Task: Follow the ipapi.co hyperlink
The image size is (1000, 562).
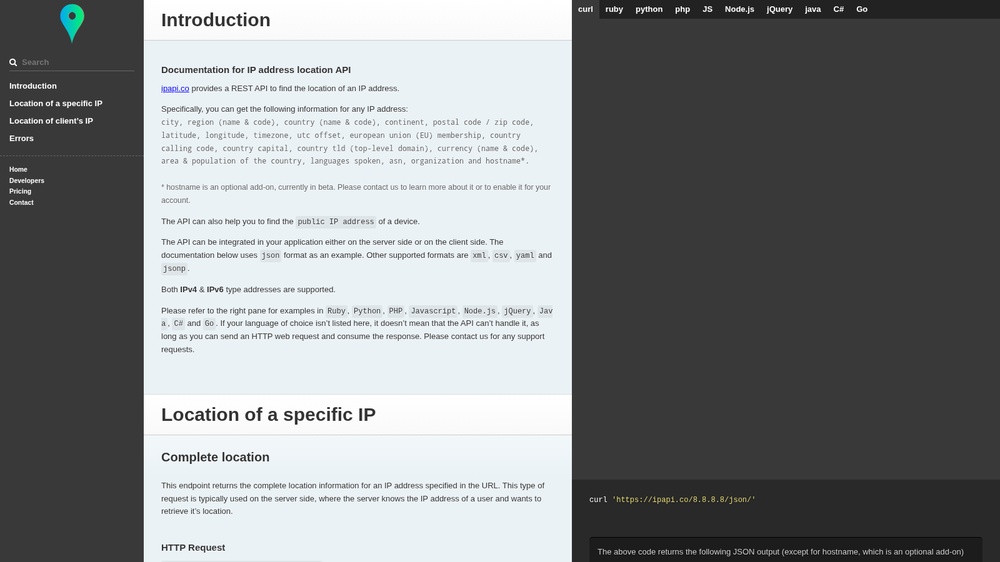Action: click(x=175, y=89)
